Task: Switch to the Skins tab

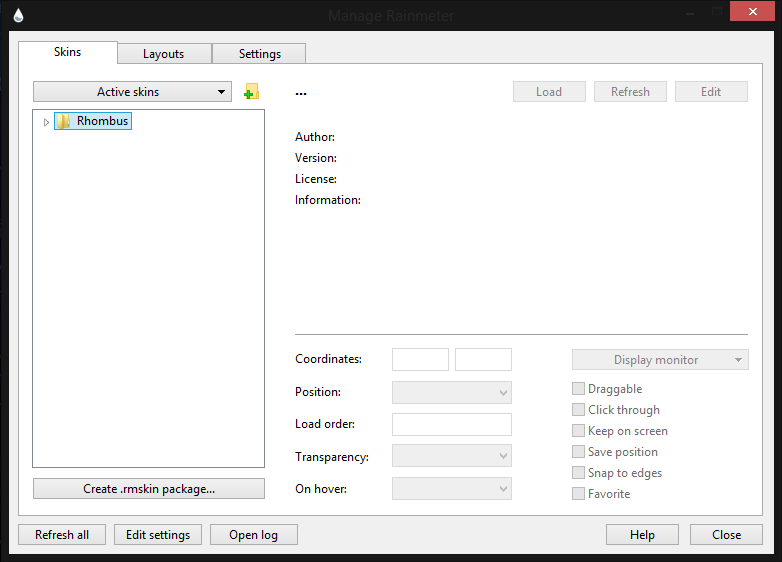Action: (x=67, y=52)
